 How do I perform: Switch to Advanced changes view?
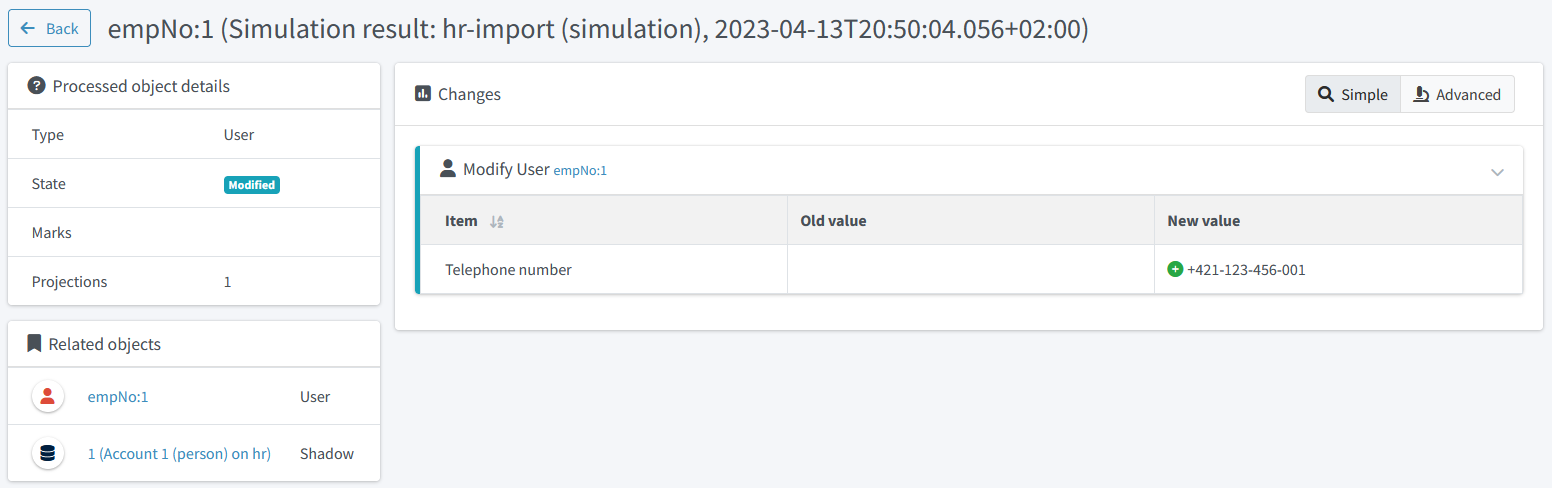(1457, 94)
